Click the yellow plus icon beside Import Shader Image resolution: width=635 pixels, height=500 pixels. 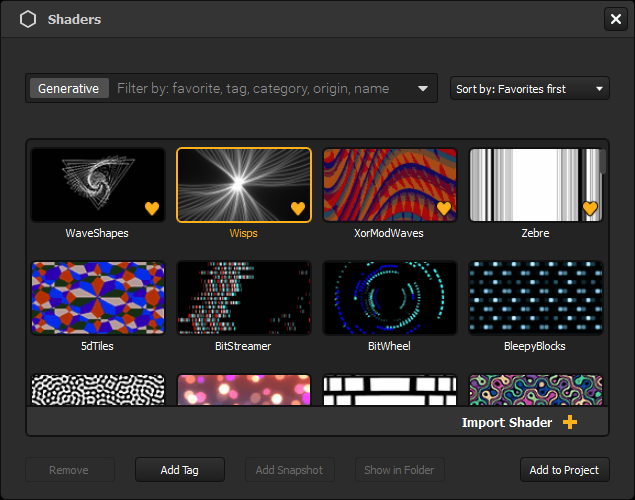(570, 422)
